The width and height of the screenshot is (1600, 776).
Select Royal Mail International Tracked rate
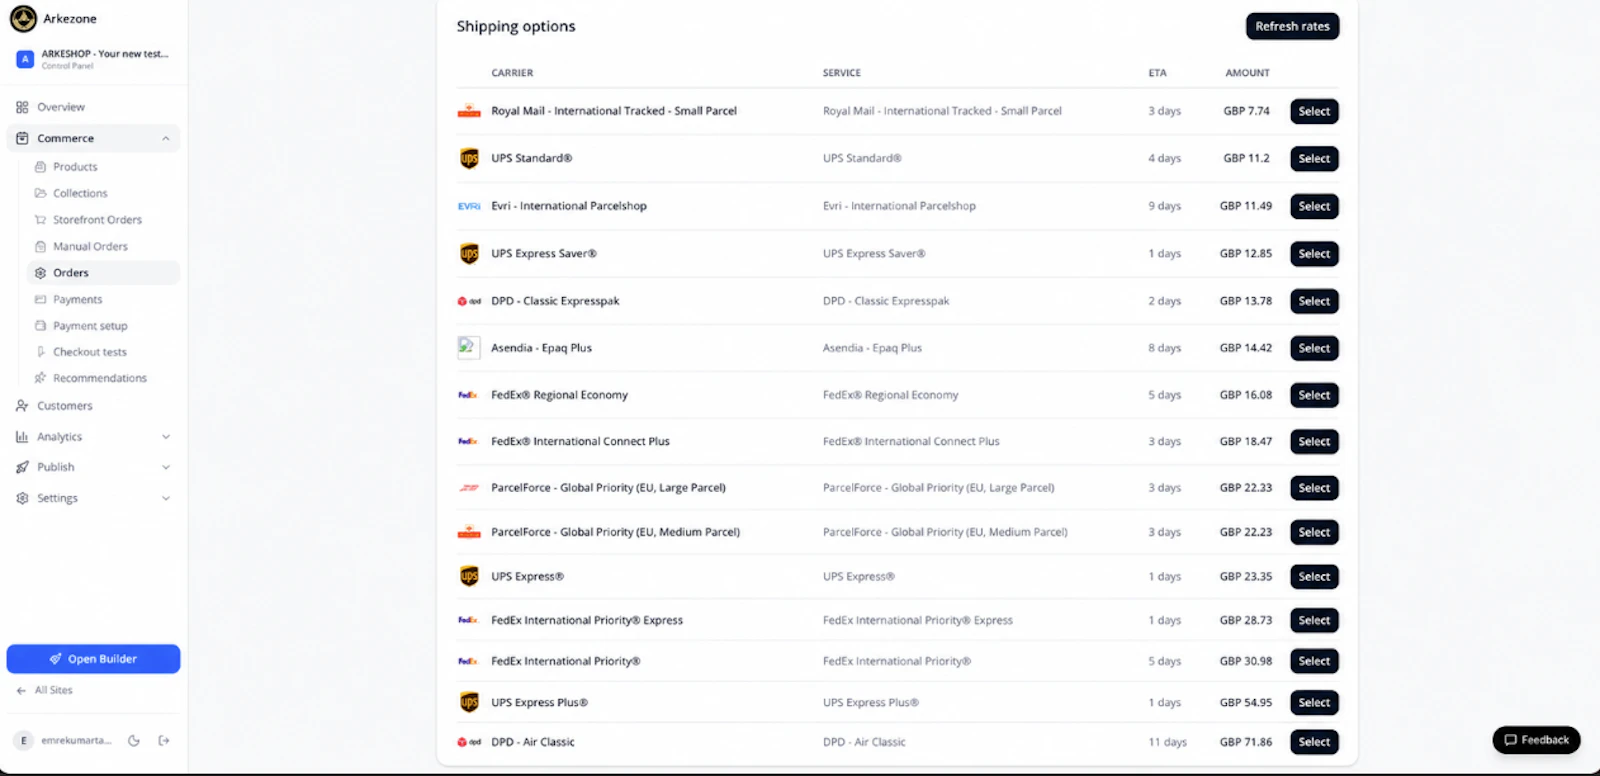1314,111
